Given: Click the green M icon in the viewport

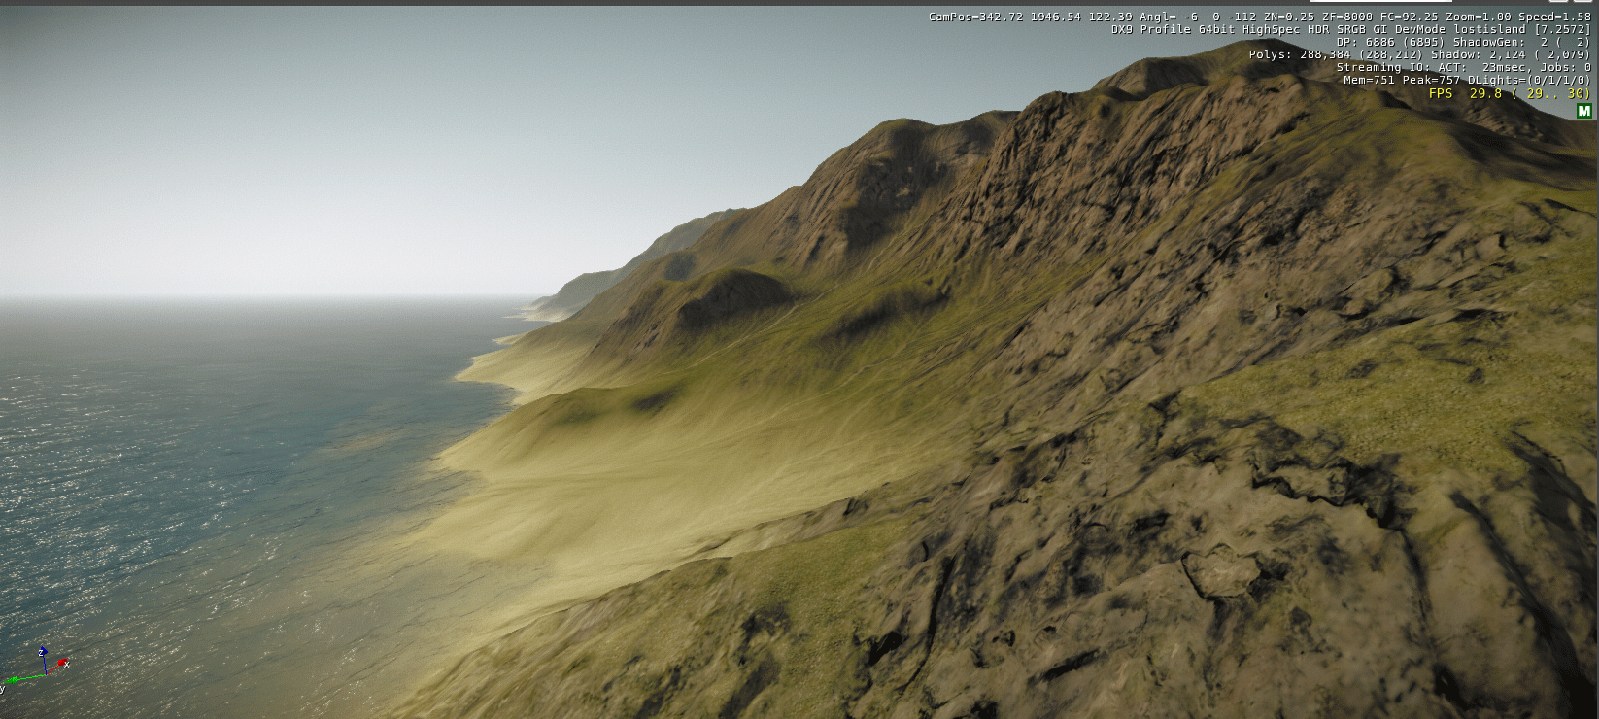Looking at the screenshot, I should pyautogui.click(x=1583, y=111).
